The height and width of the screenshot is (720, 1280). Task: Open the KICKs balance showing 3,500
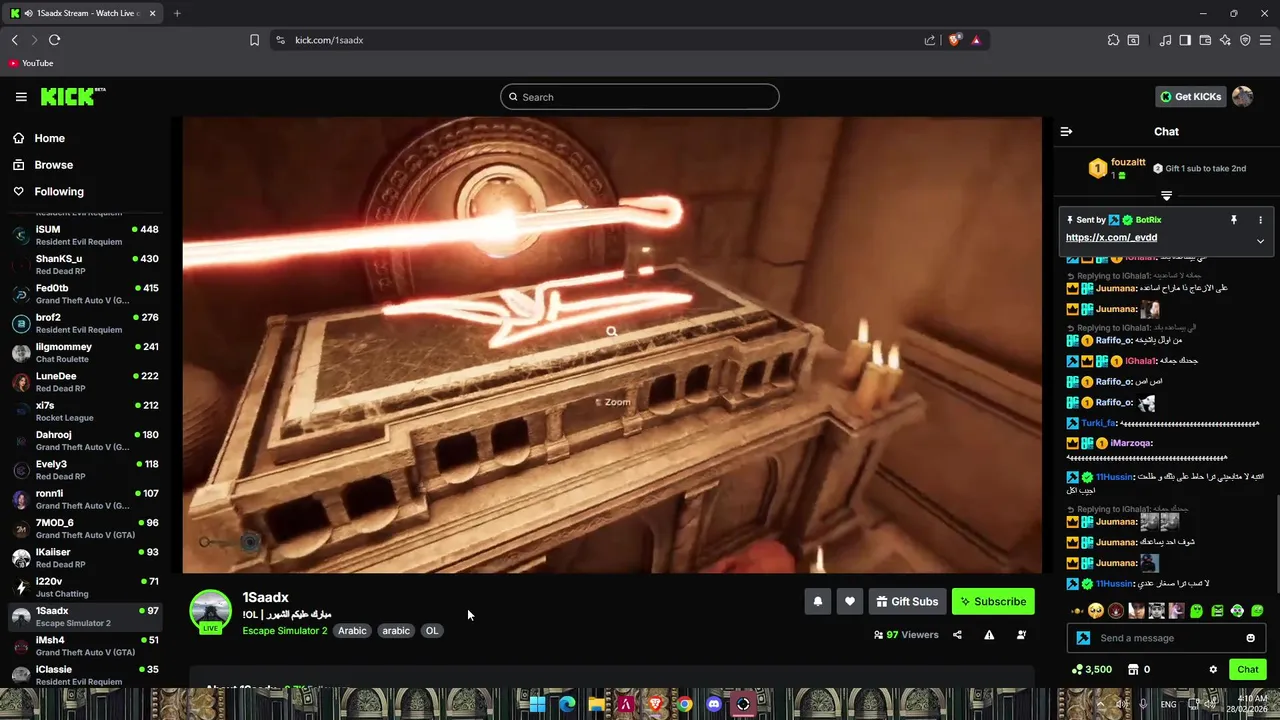[1091, 670]
